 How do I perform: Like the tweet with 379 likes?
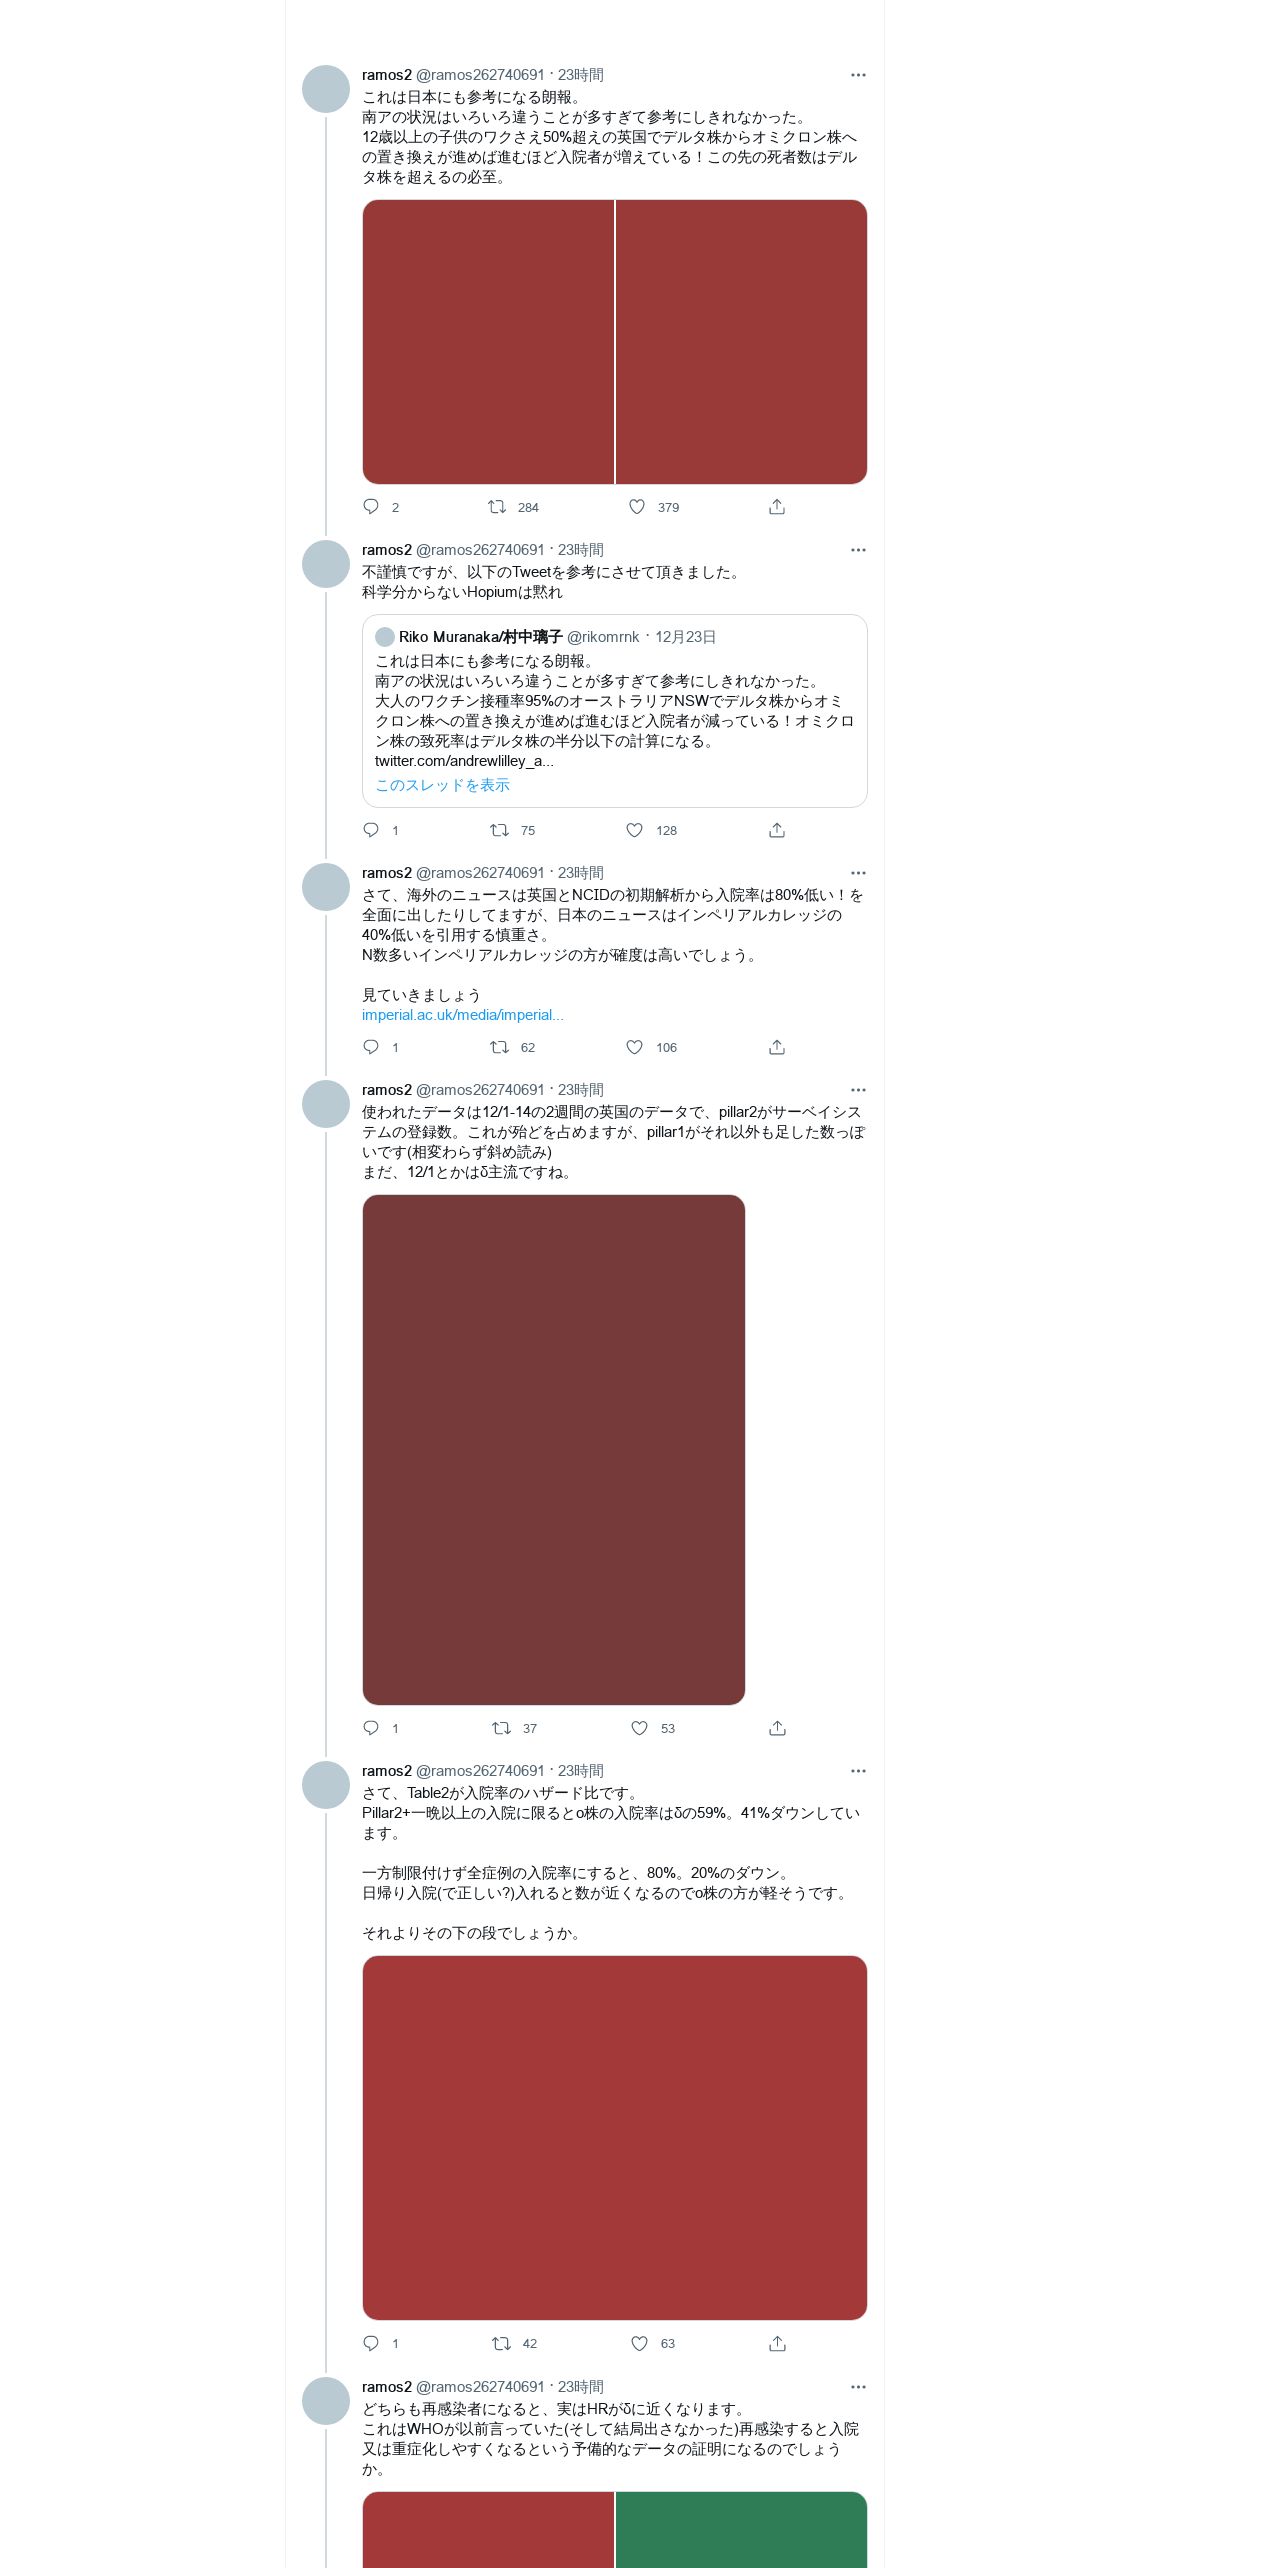(x=637, y=507)
